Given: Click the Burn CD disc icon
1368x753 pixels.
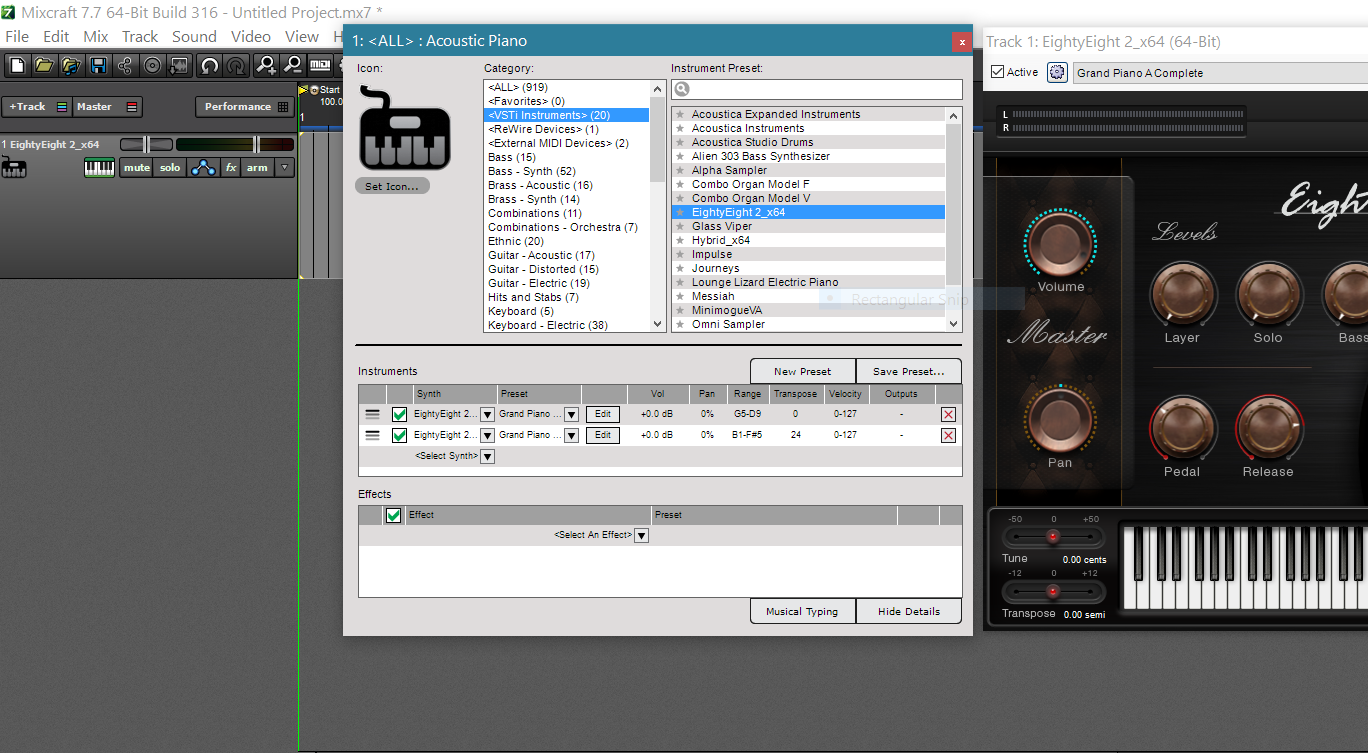Looking at the screenshot, I should click(152, 66).
